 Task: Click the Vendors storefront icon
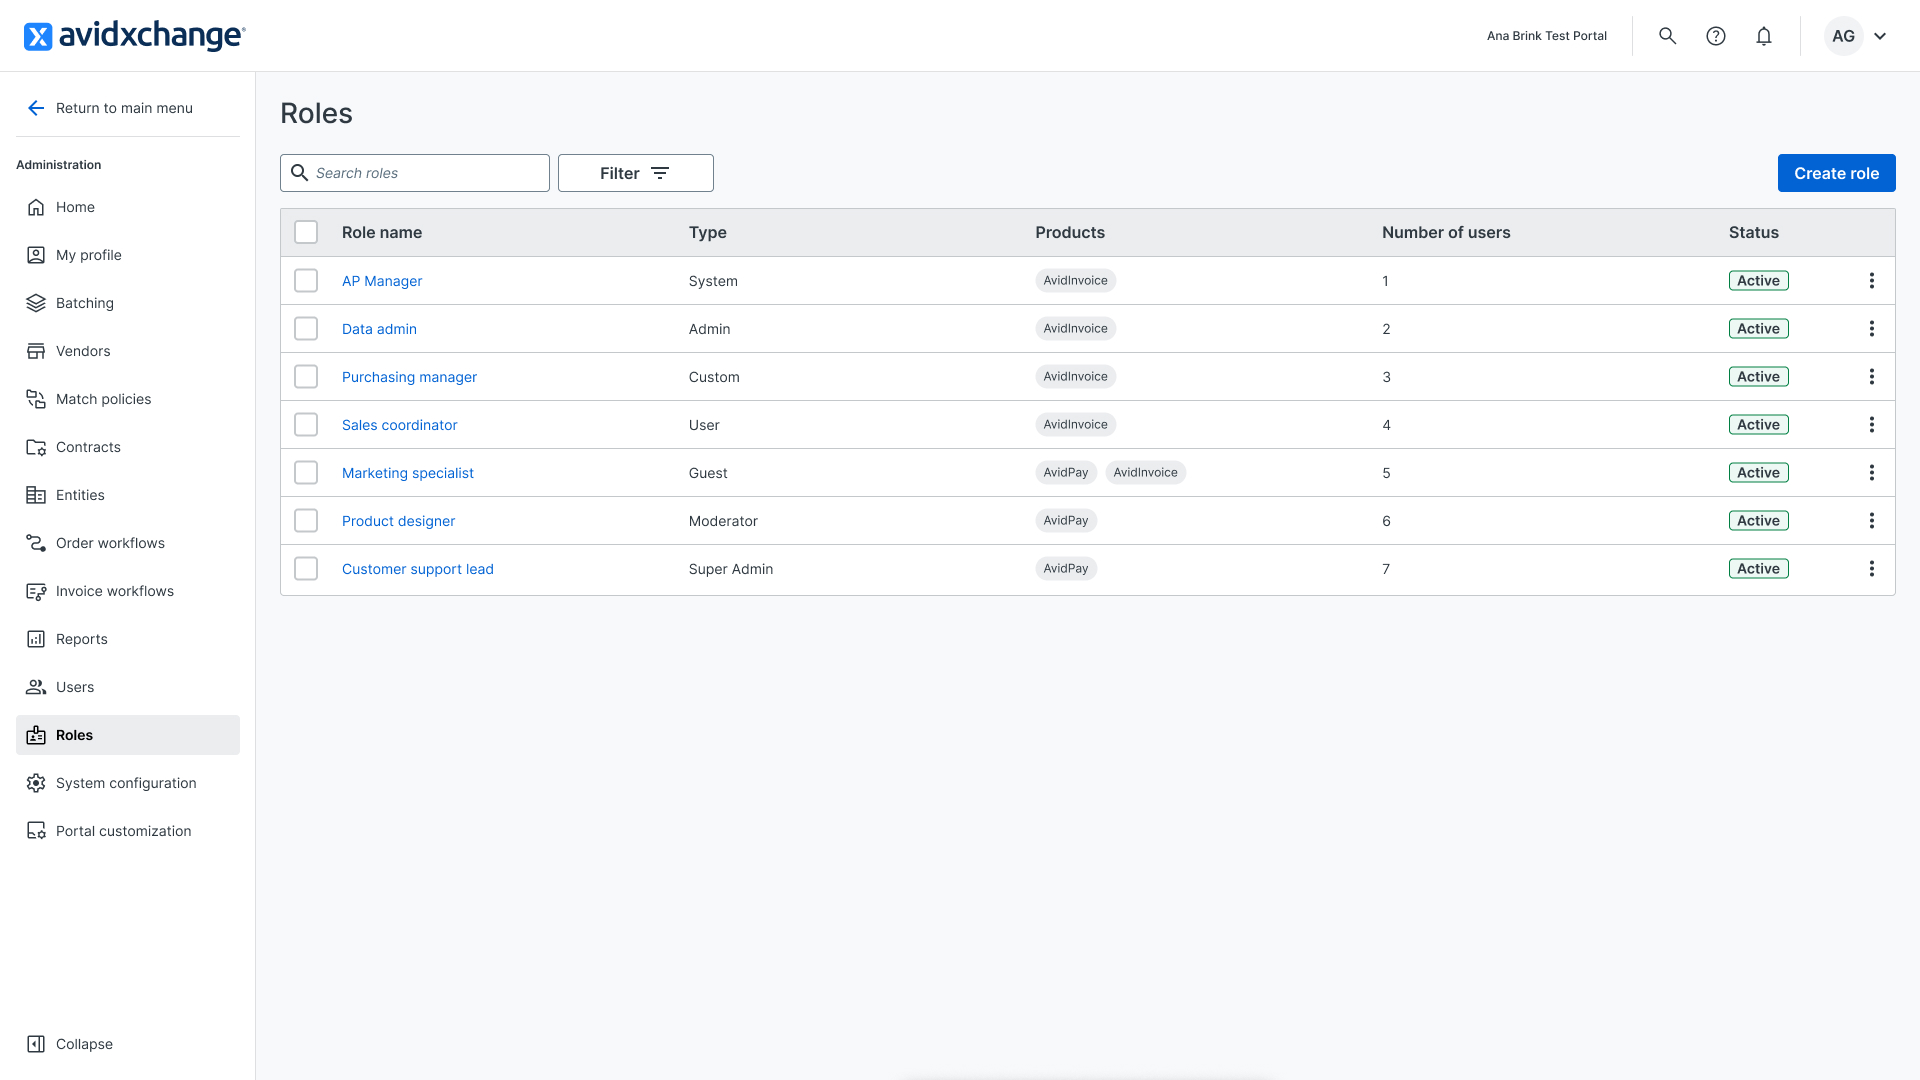[36, 351]
